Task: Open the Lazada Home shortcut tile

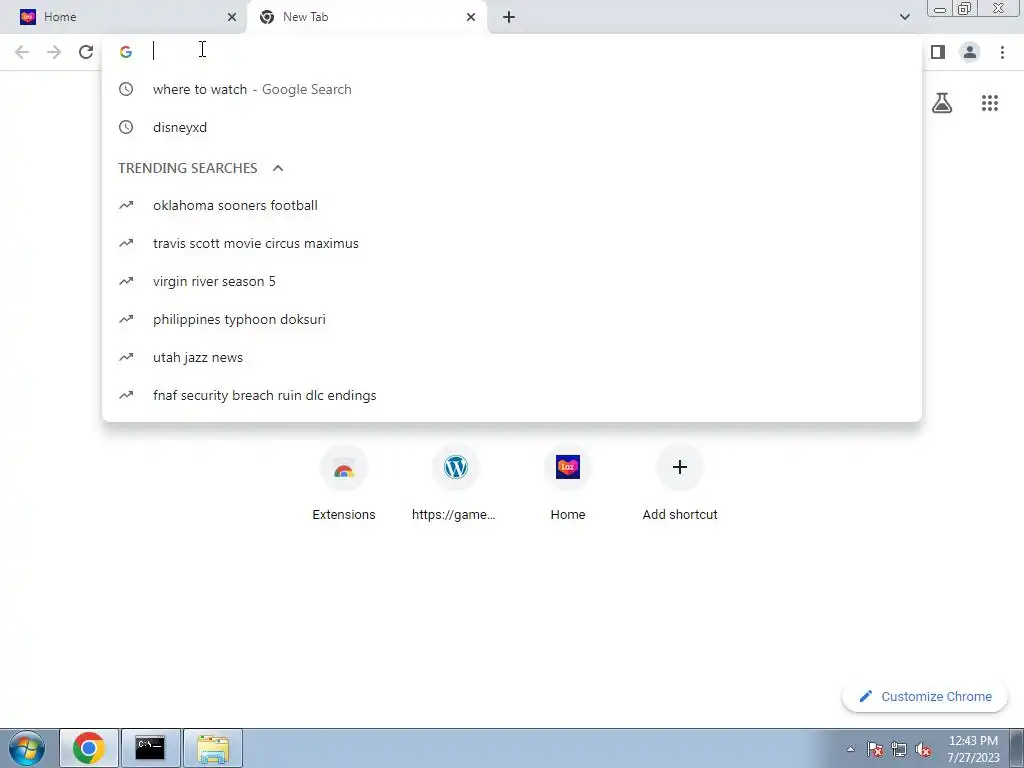Action: [568, 483]
